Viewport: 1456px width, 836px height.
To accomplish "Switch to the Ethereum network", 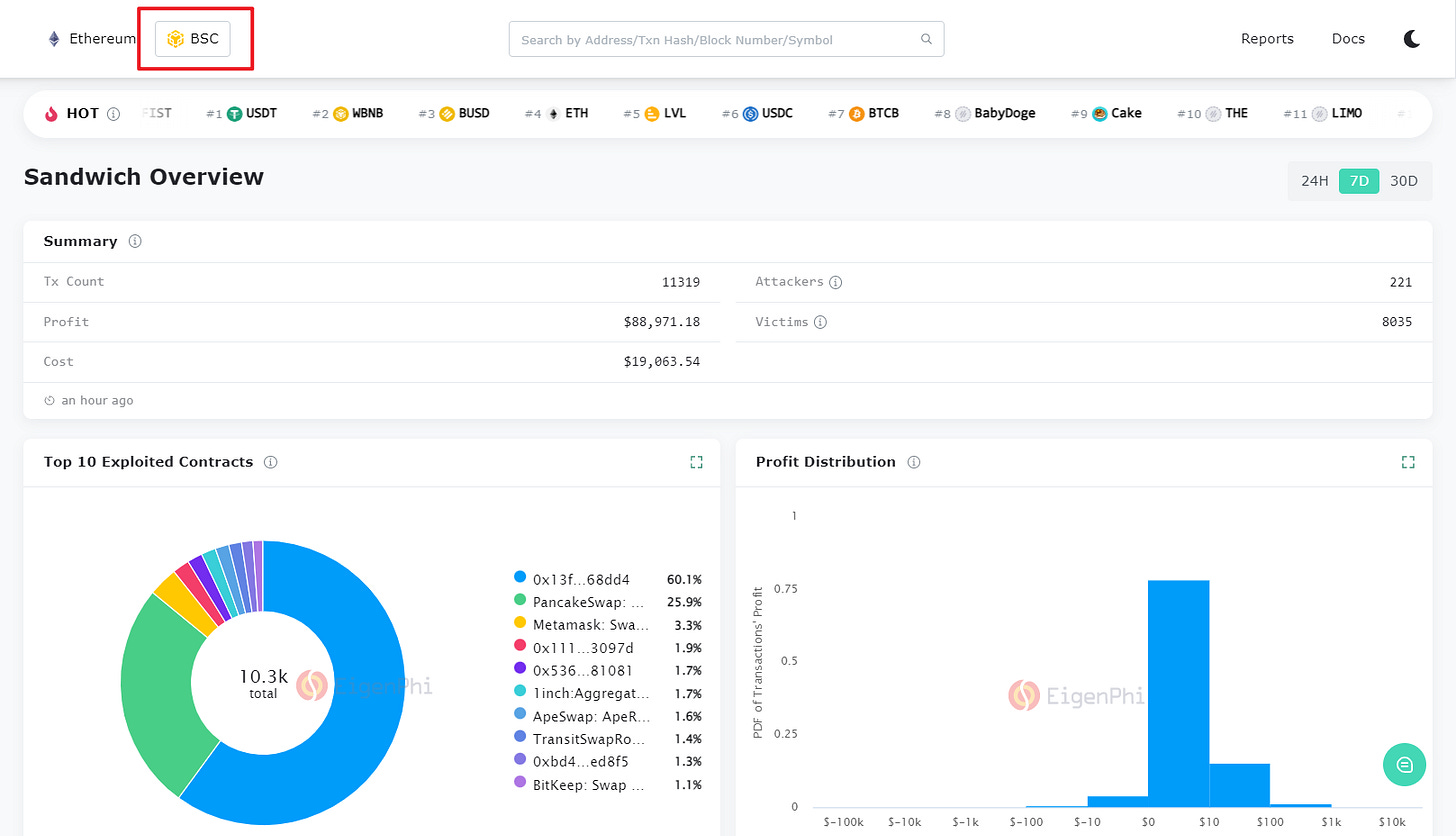I will point(91,39).
